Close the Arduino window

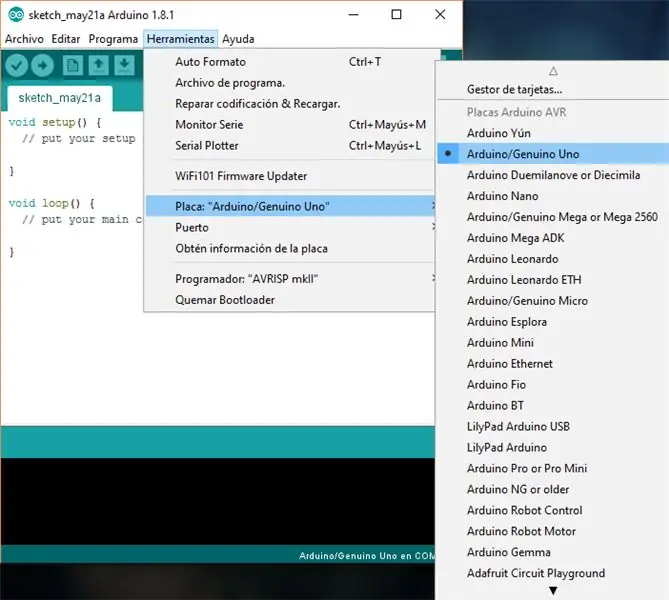coord(440,15)
